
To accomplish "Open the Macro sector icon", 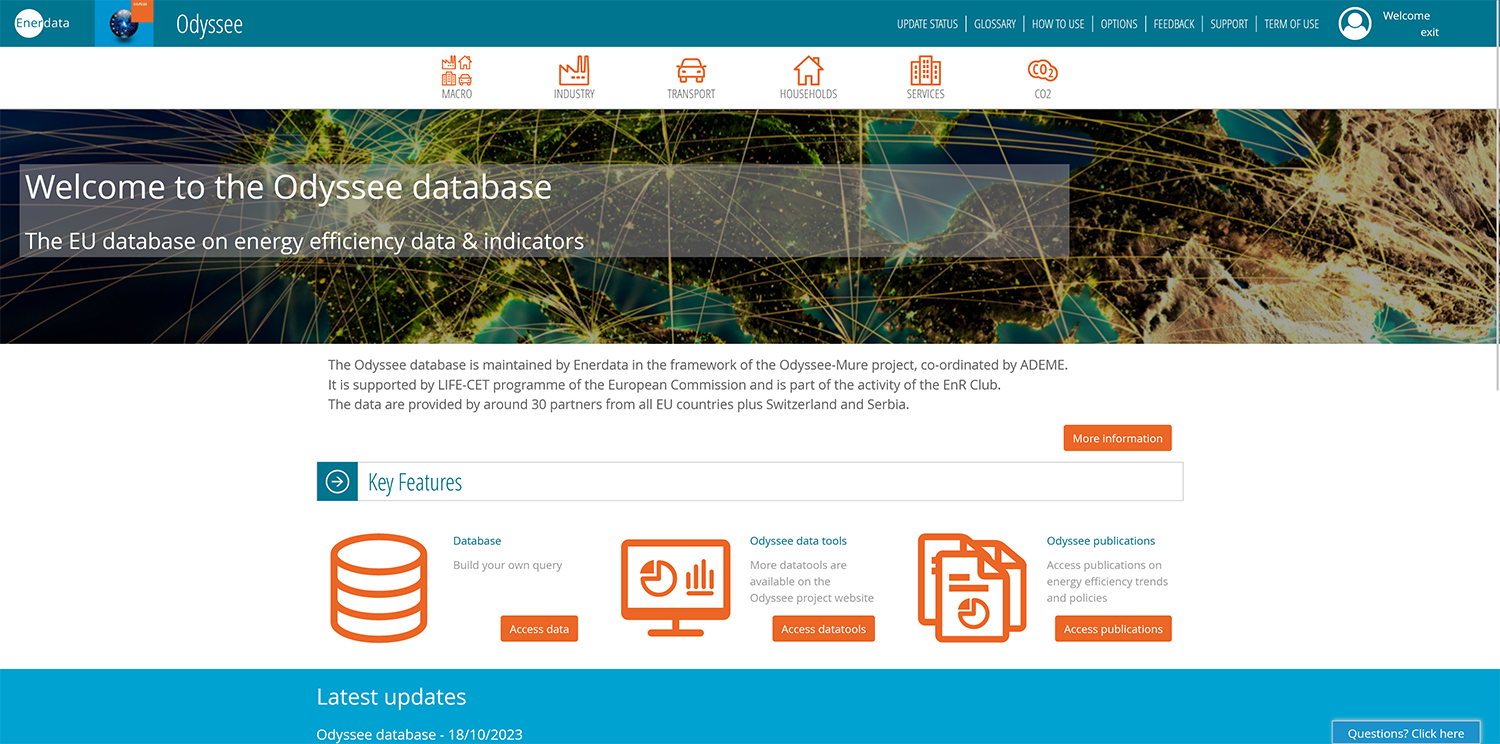I will coord(456,72).
